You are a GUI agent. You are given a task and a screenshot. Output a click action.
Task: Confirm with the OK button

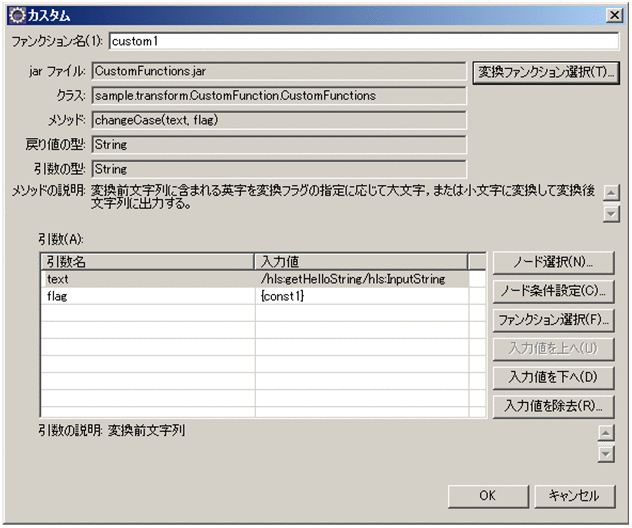pyautogui.click(x=488, y=496)
